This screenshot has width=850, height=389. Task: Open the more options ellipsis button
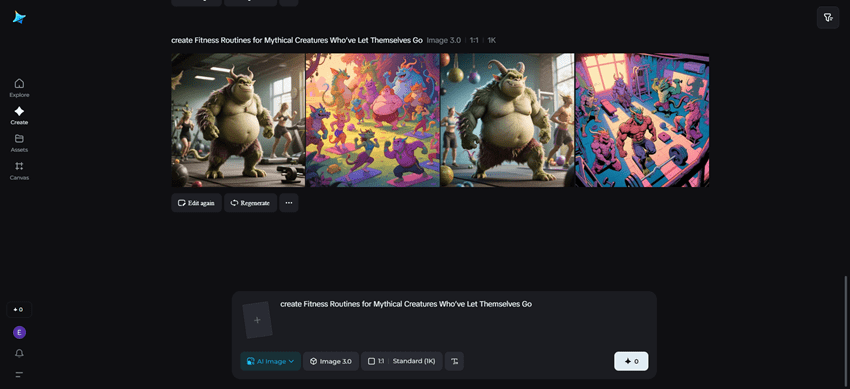point(289,203)
